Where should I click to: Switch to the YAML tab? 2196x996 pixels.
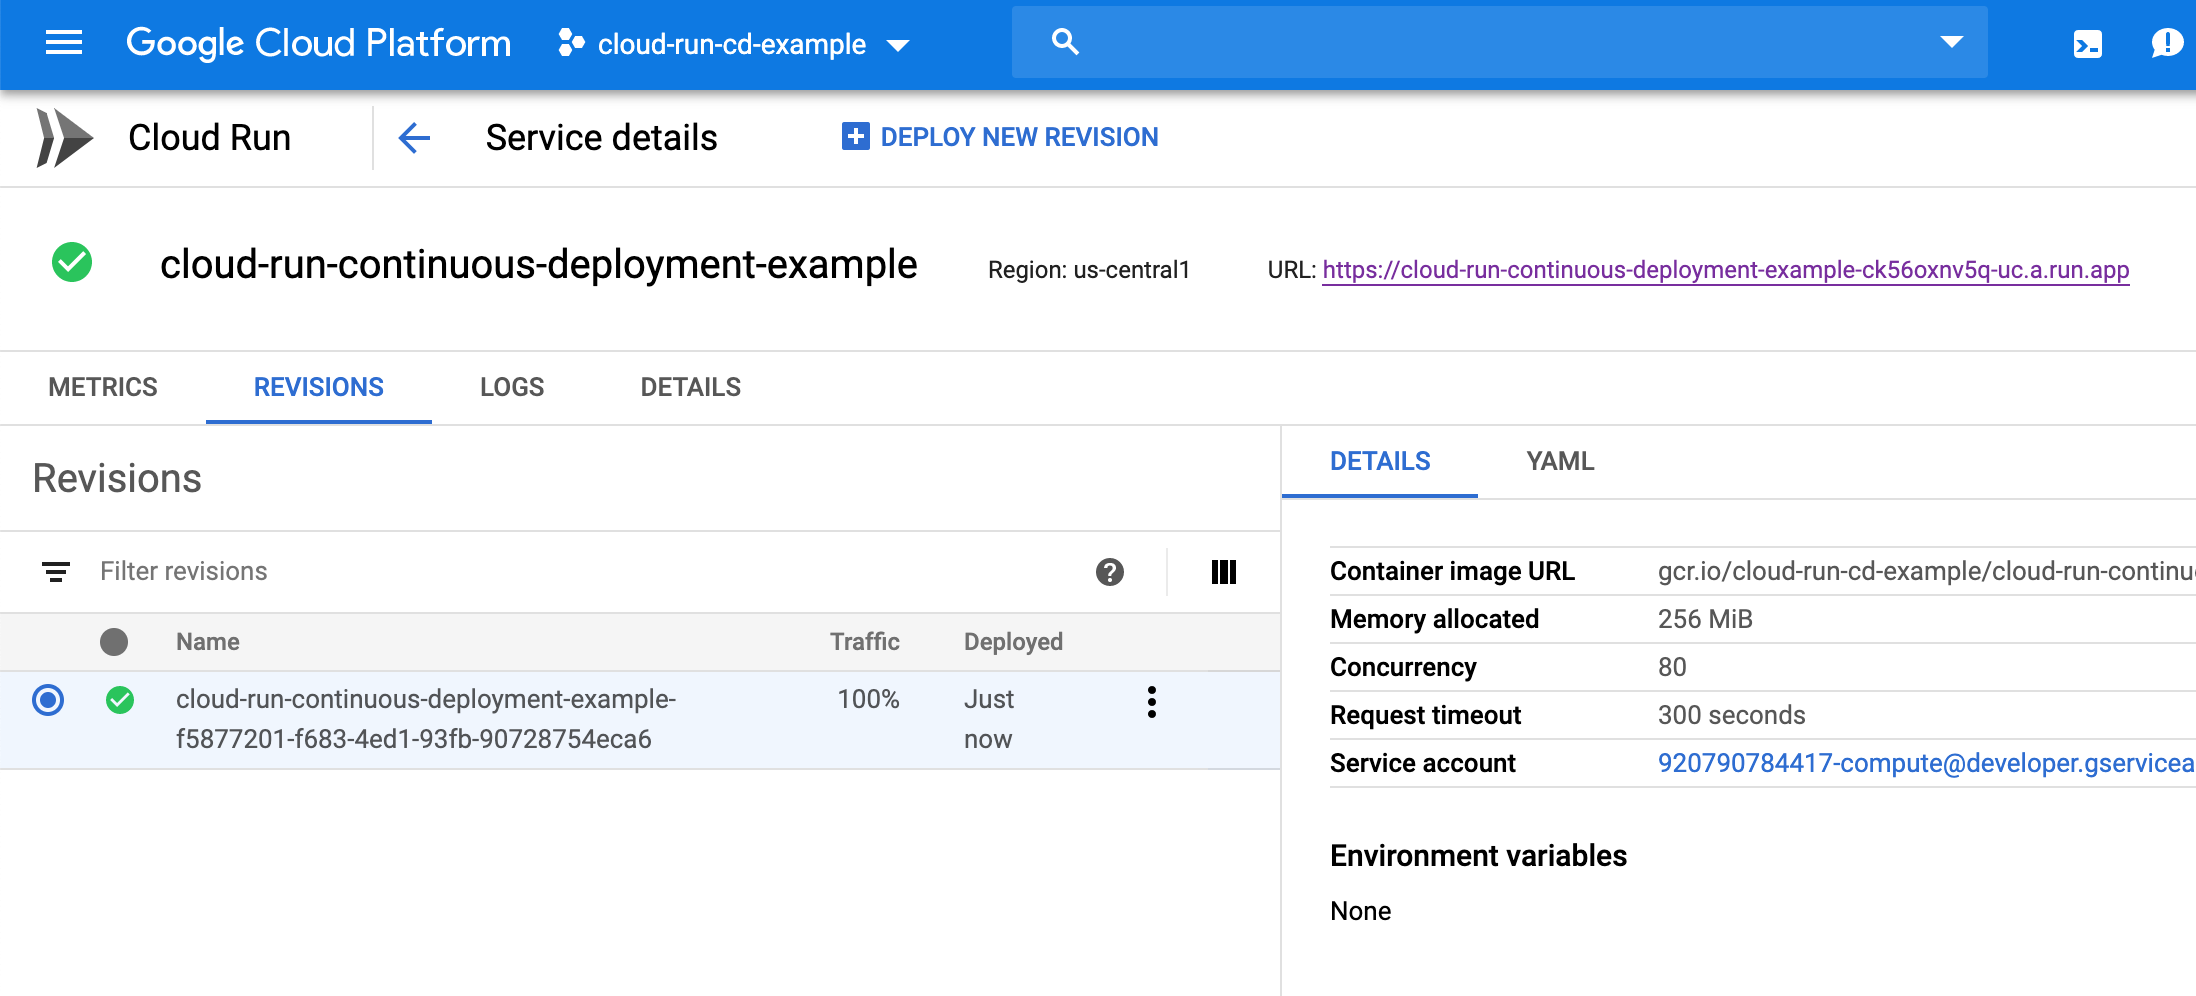pyautogui.click(x=1560, y=461)
